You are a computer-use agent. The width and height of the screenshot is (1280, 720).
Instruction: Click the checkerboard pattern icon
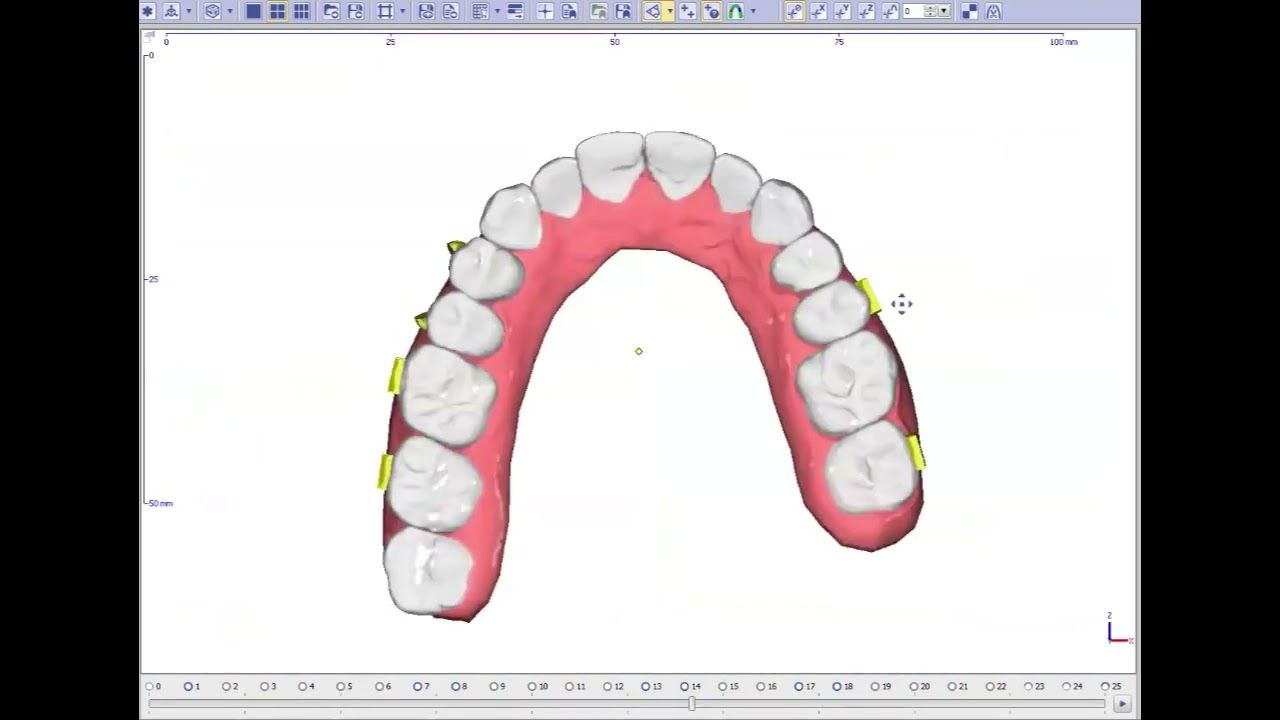969,12
